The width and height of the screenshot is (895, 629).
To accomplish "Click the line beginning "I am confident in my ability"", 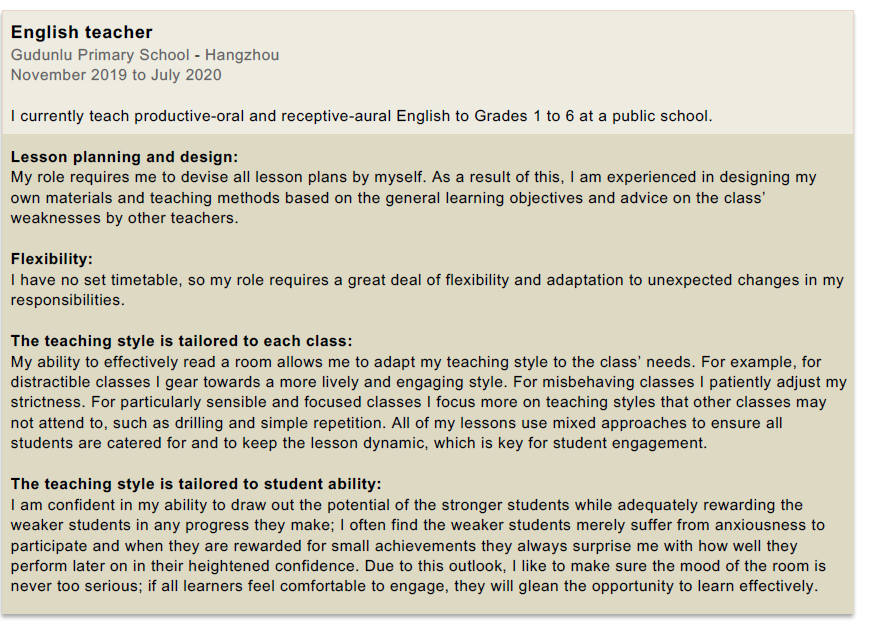I will [x=407, y=505].
